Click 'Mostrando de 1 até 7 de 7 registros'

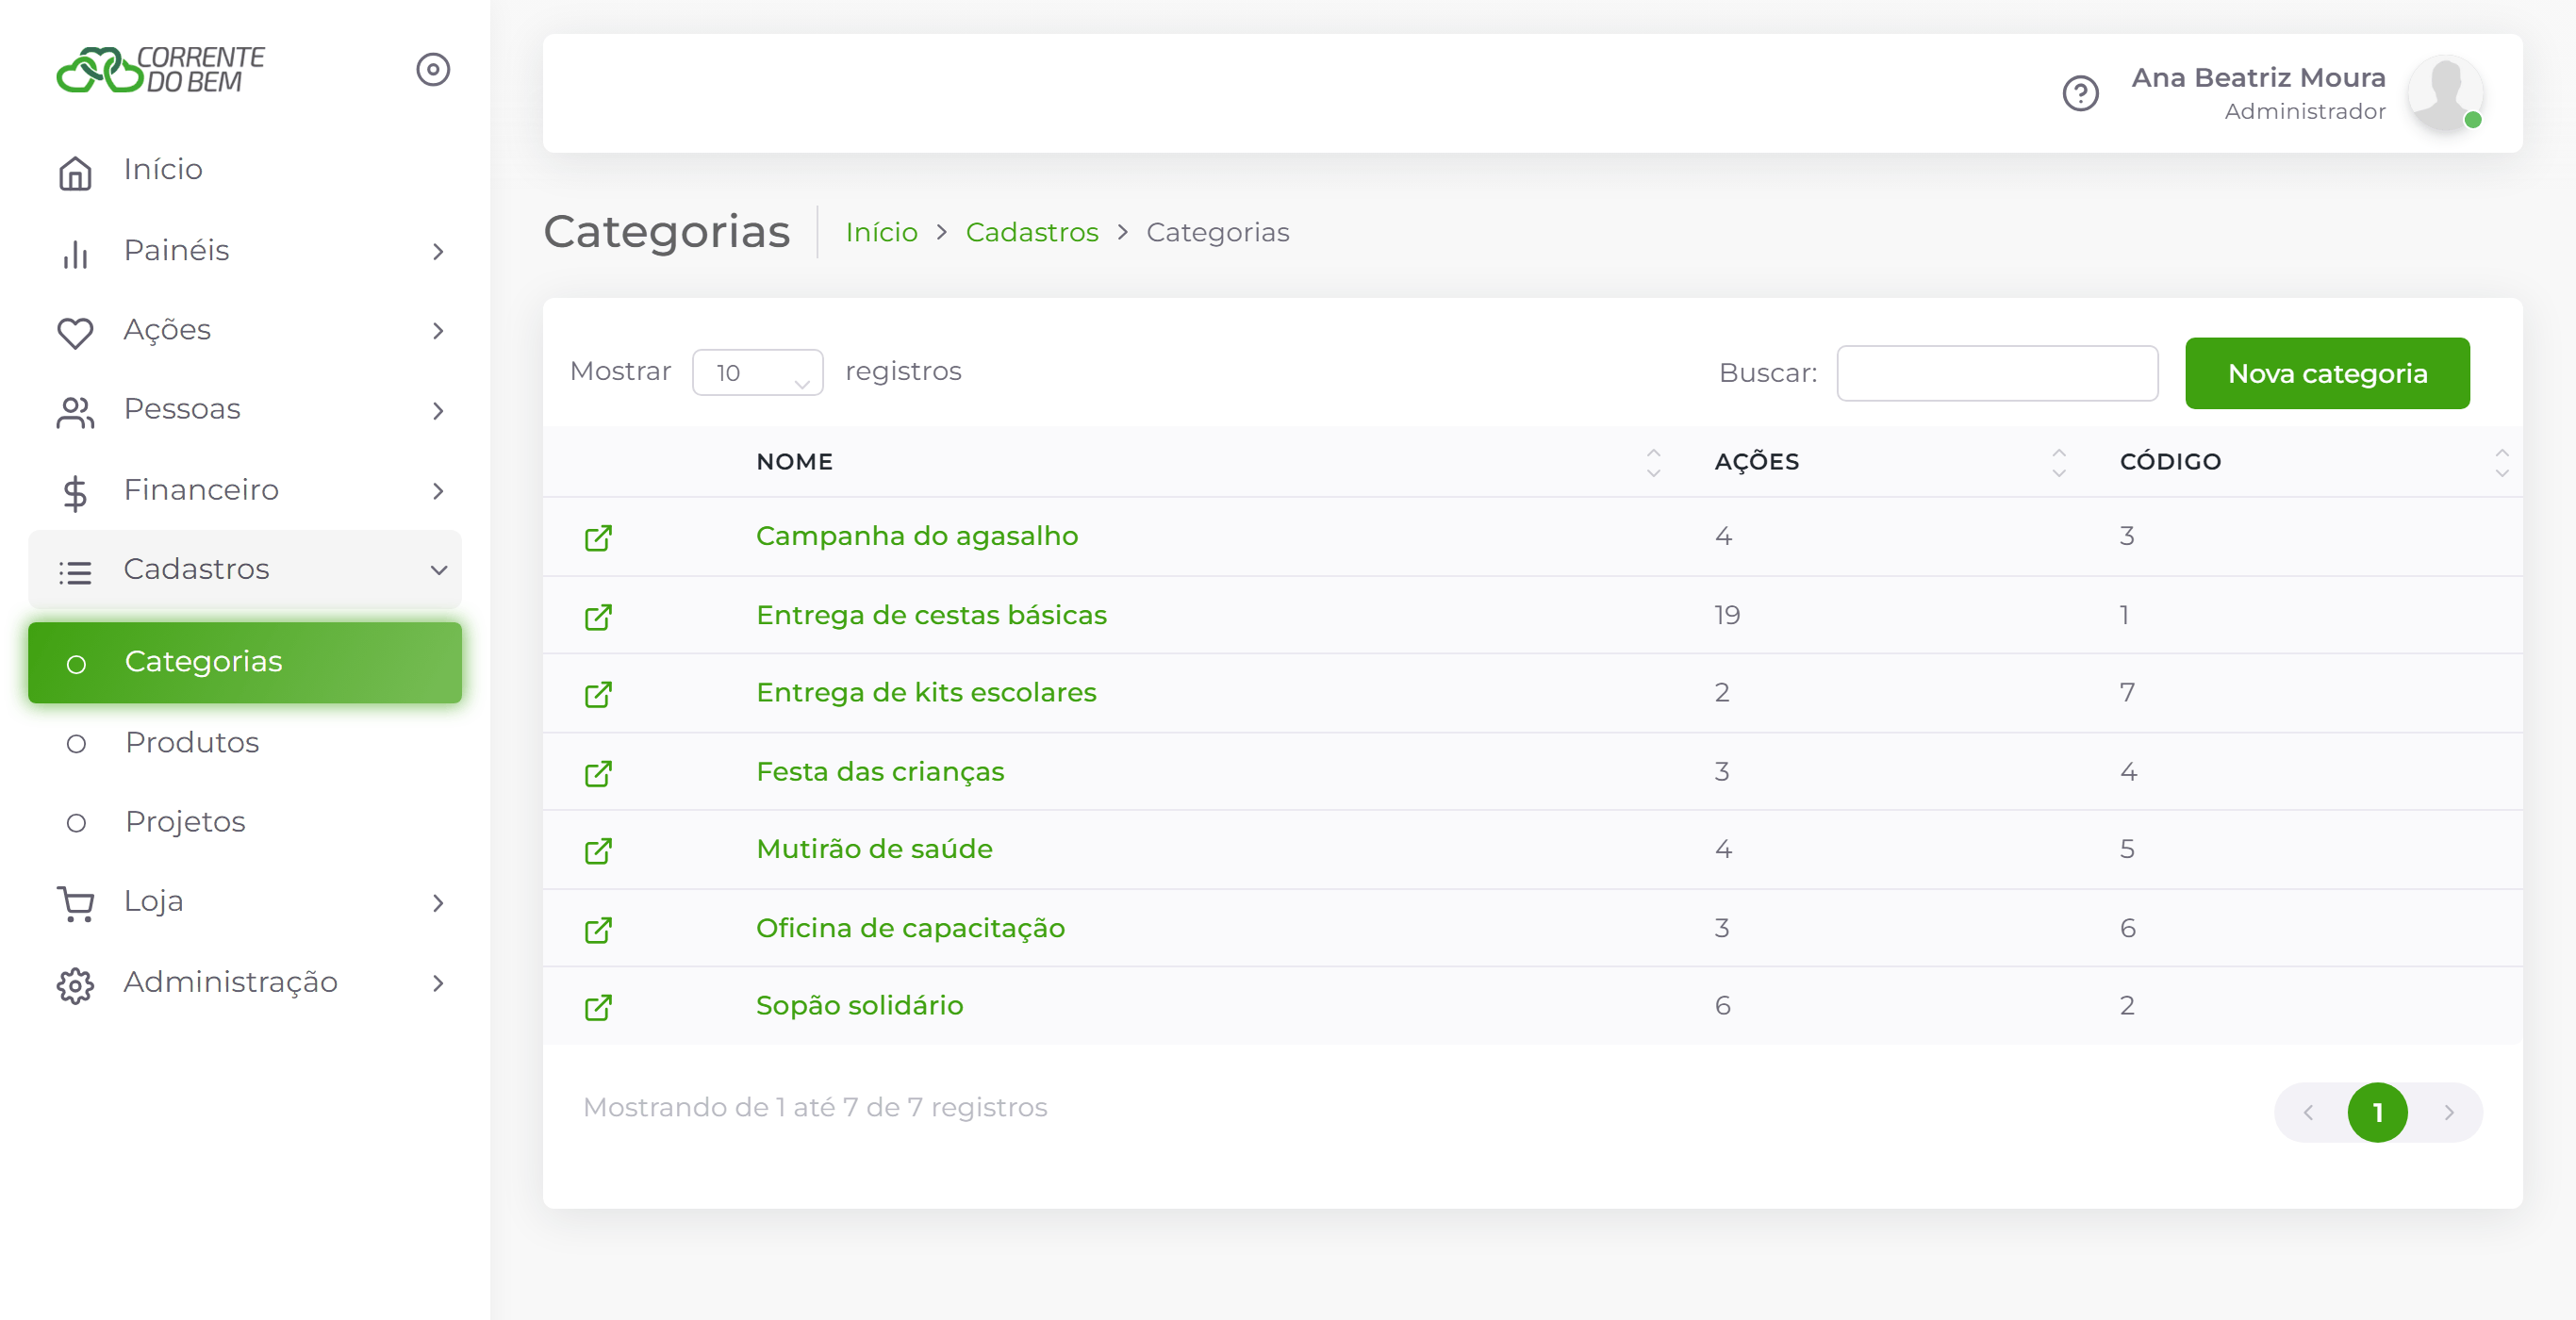point(815,1107)
